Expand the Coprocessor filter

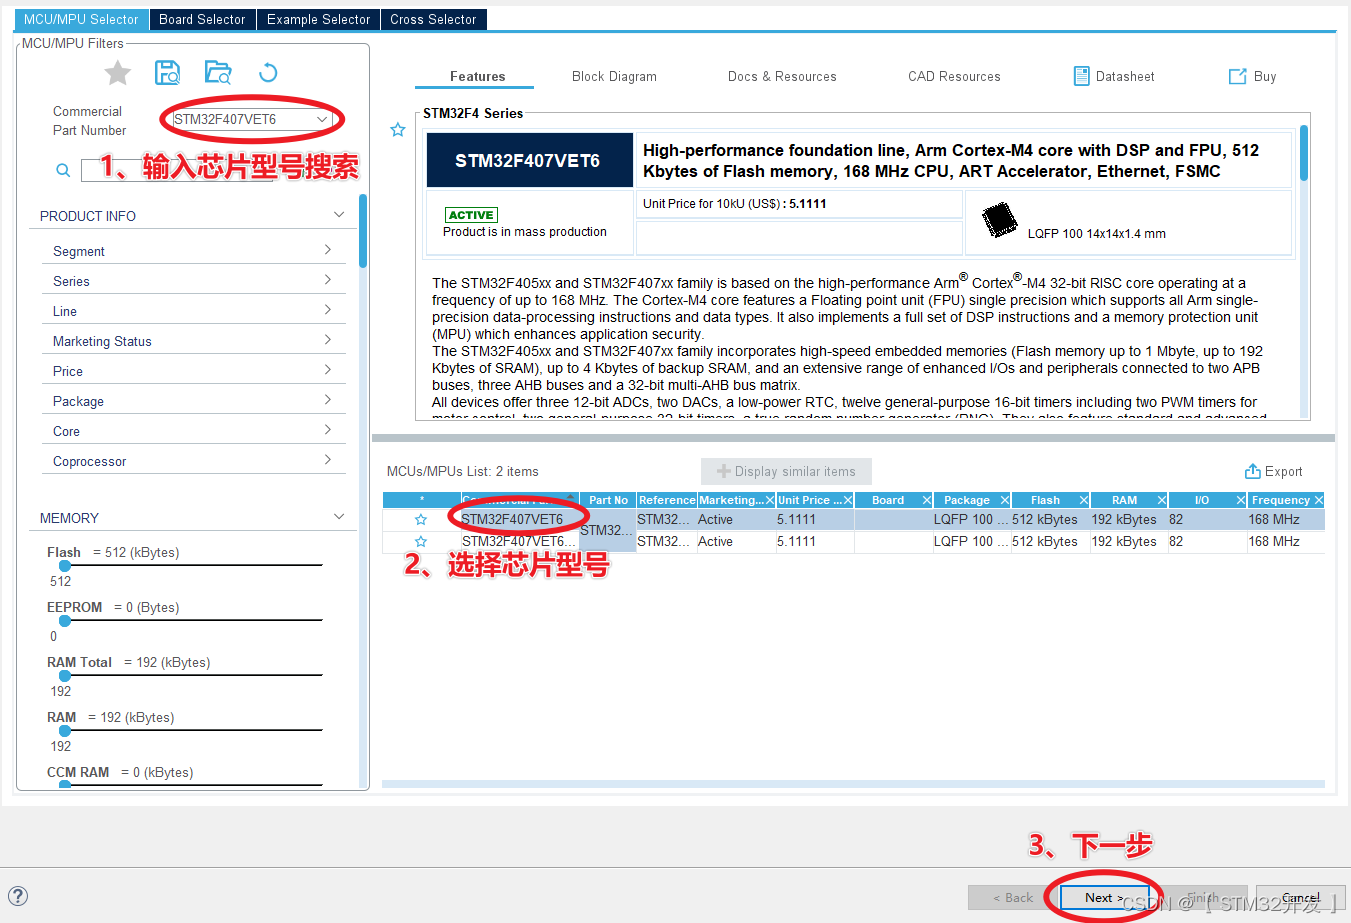tap(193, 461)
